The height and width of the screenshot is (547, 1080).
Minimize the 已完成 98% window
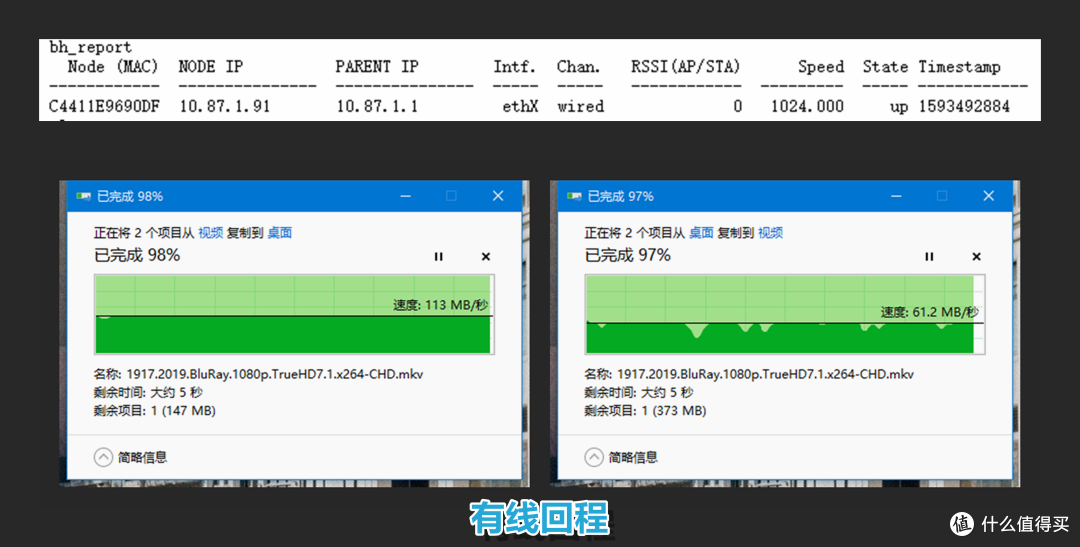point(406,196)
